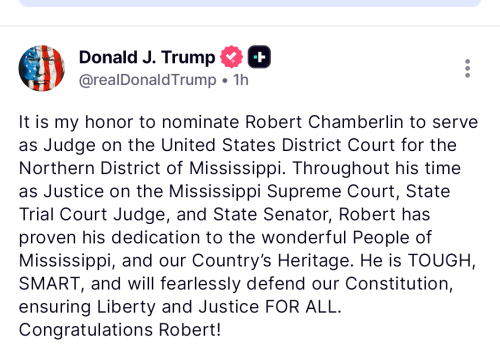
Task: Click the bullet separator before 1h
Action: pyautogui.click(x=225, y=81)
